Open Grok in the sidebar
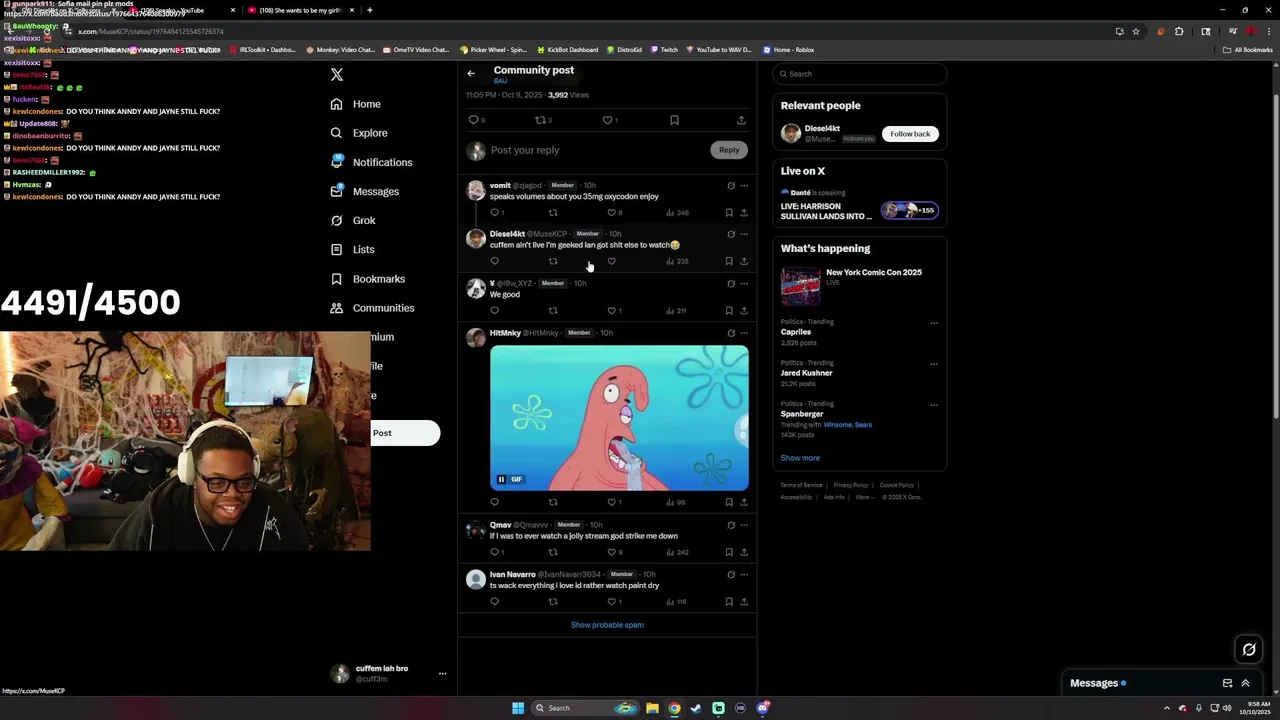Screen dimensions: 1280x720 click(x=353, y=220)
